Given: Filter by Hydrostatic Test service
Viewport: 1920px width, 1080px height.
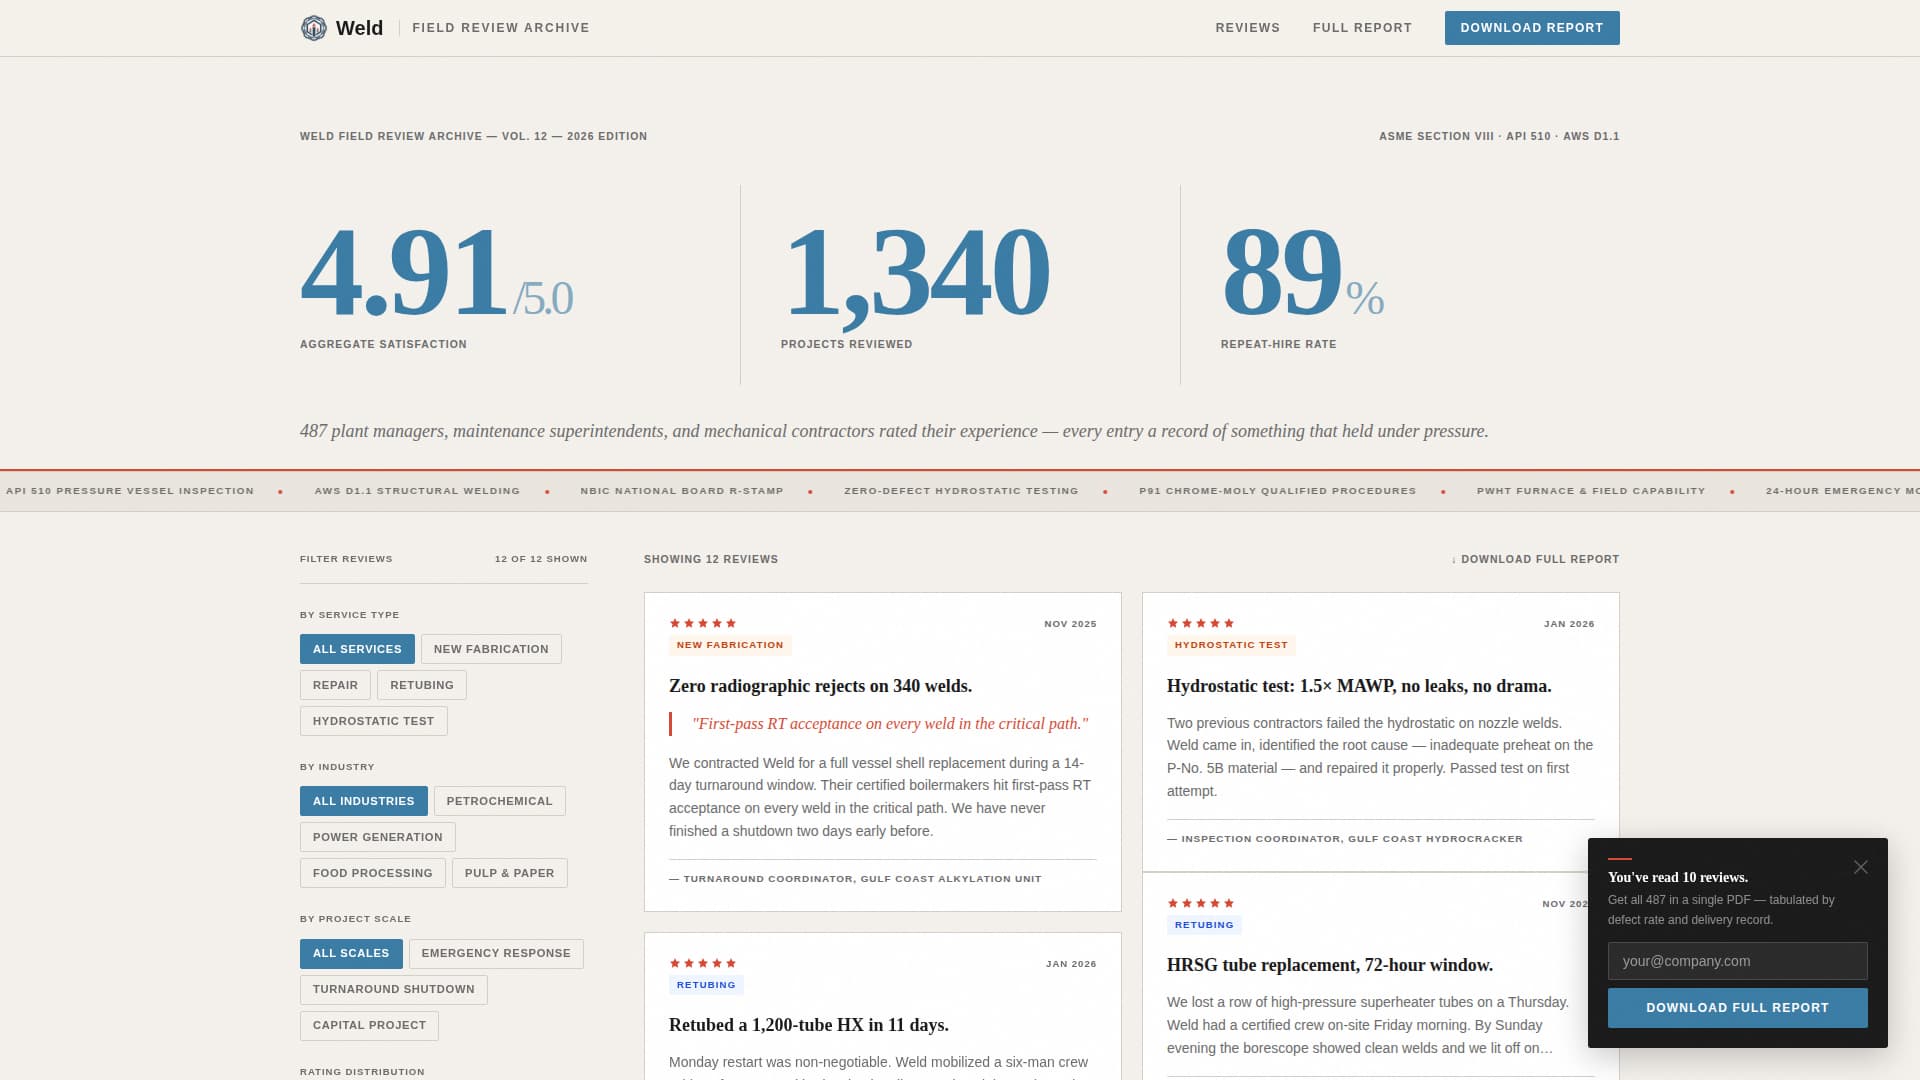Looking at the screenshot, I should (373, 721).
